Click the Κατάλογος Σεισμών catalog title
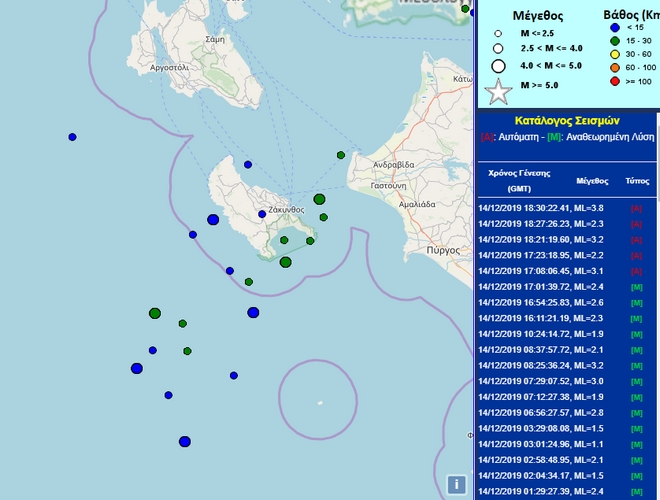 pyautogui.click(x=568, y=118)
